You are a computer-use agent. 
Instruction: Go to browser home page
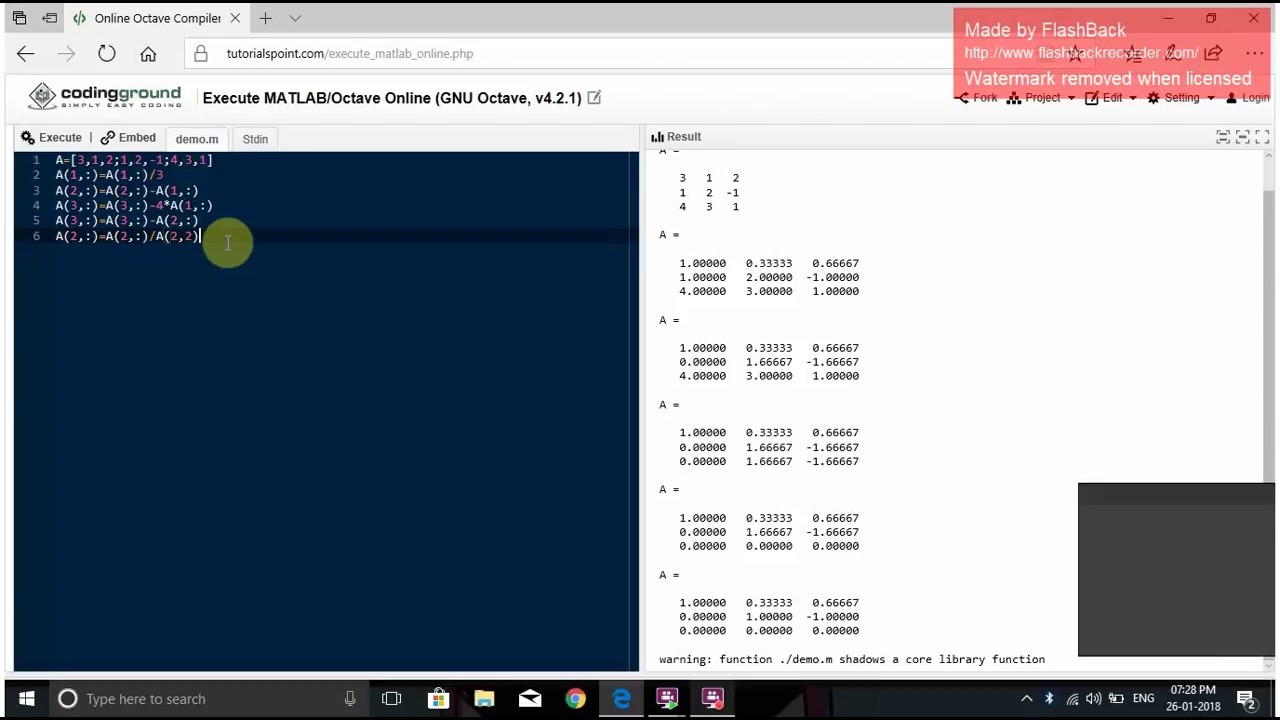(148, 54)
